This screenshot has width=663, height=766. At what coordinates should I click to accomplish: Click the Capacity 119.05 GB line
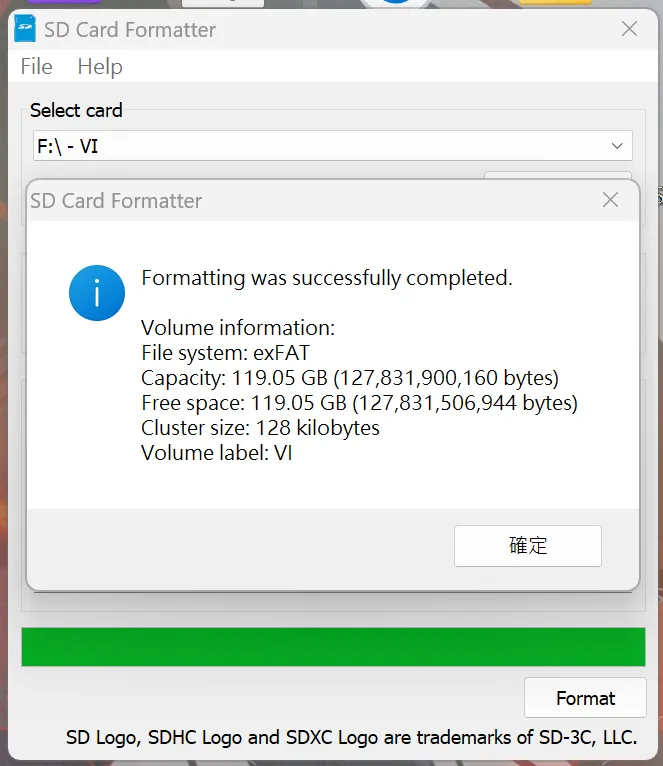coord(350,378)
